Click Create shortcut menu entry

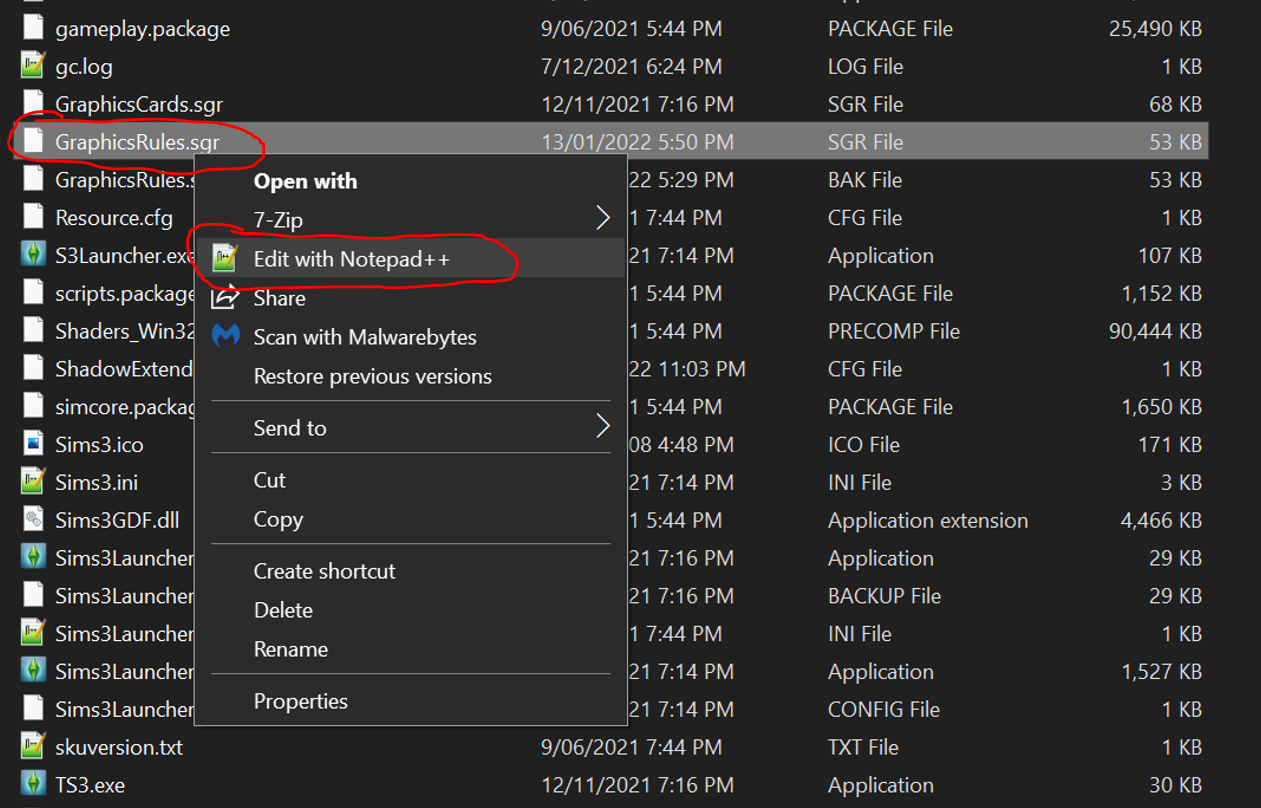click(324, 571)
